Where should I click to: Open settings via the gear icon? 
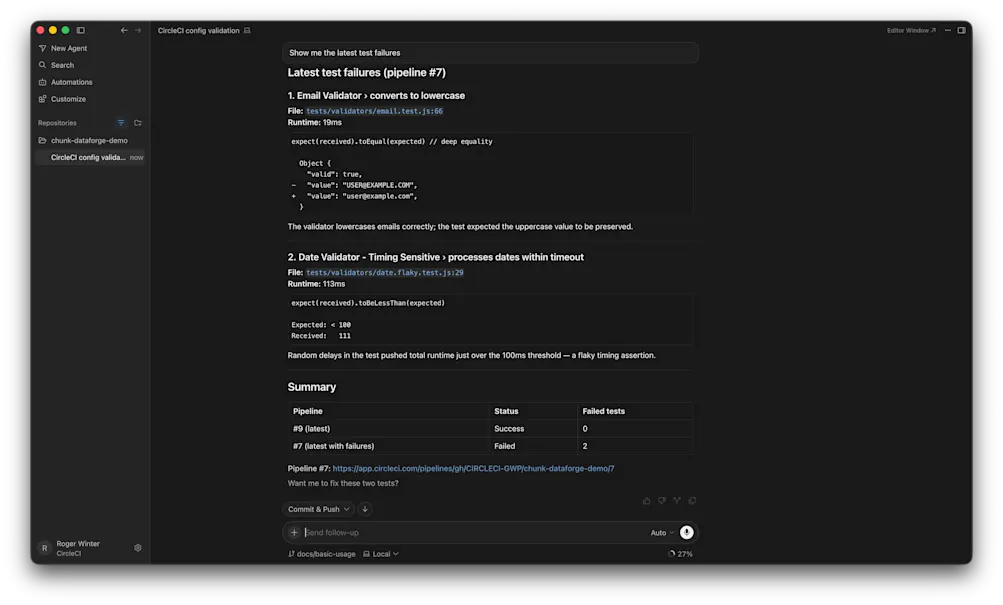tap(138, 548)
